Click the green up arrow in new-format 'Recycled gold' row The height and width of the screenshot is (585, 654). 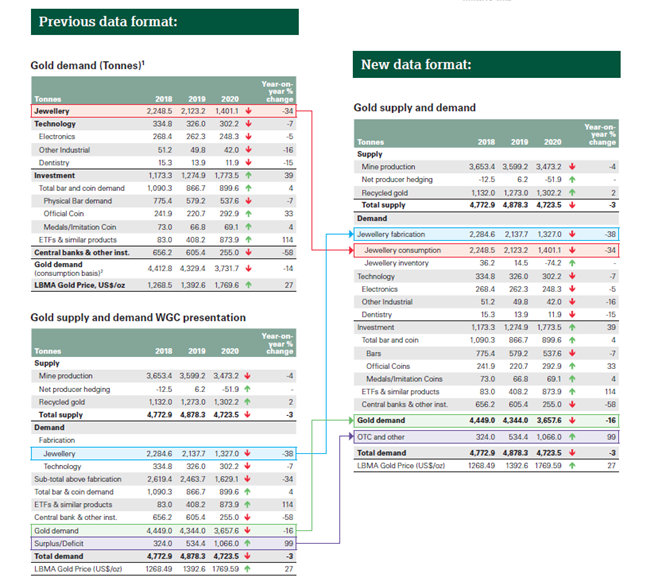tap(572, 193)
